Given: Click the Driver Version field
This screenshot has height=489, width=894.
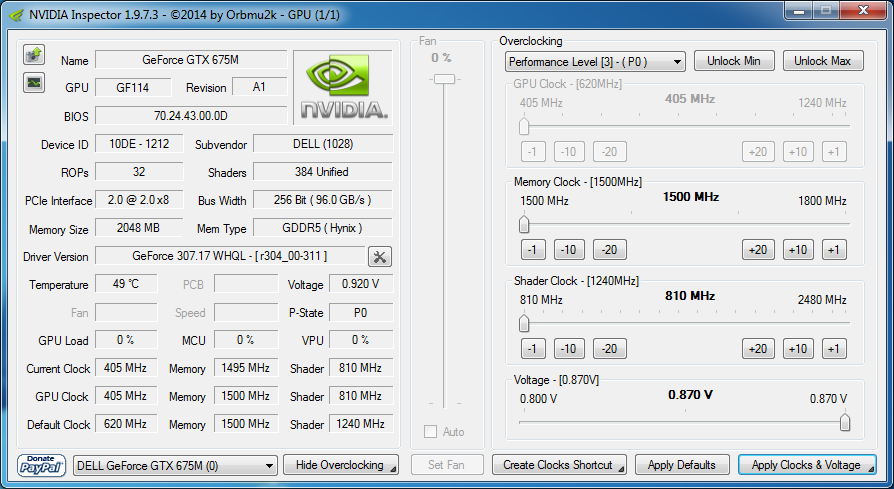Looking at the screenshot, I should (x=230, y=256).
